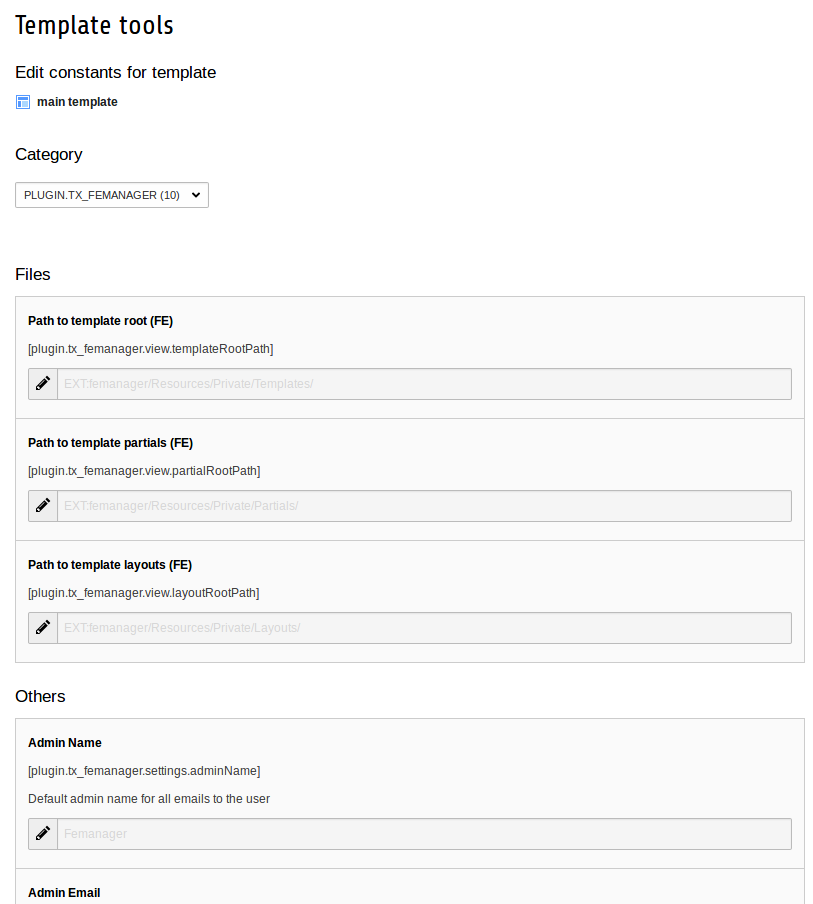The height and width of the screenshot is (904, 813).
Task: Click the settings.adminName constant key text
Action: coord(144,771)
